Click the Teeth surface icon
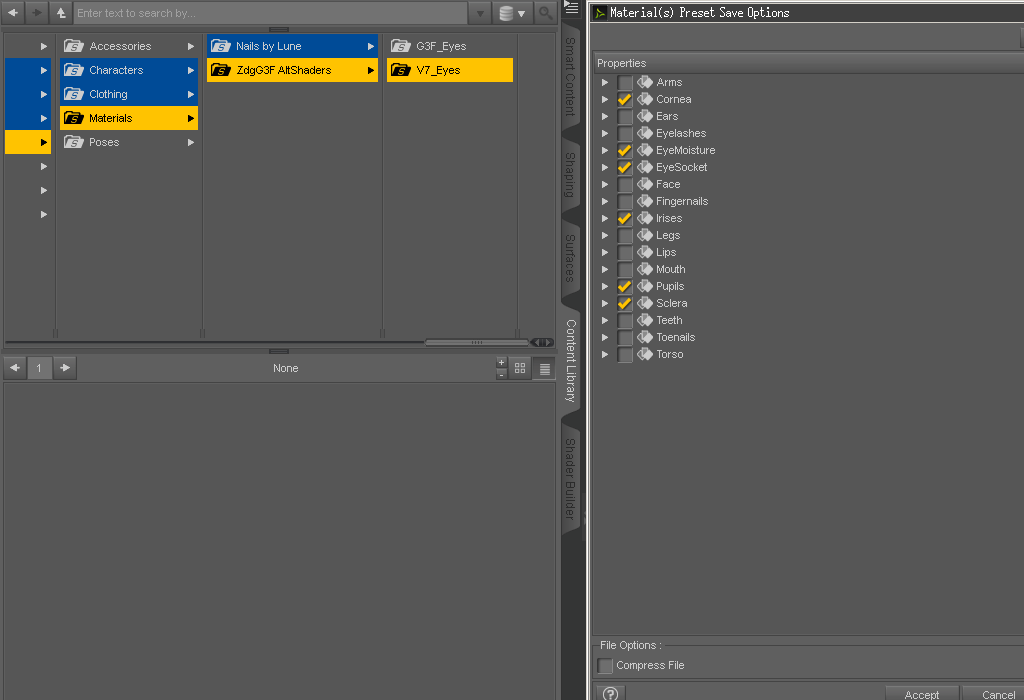Viewport: 1024px width, 700px height. point(645,320)
